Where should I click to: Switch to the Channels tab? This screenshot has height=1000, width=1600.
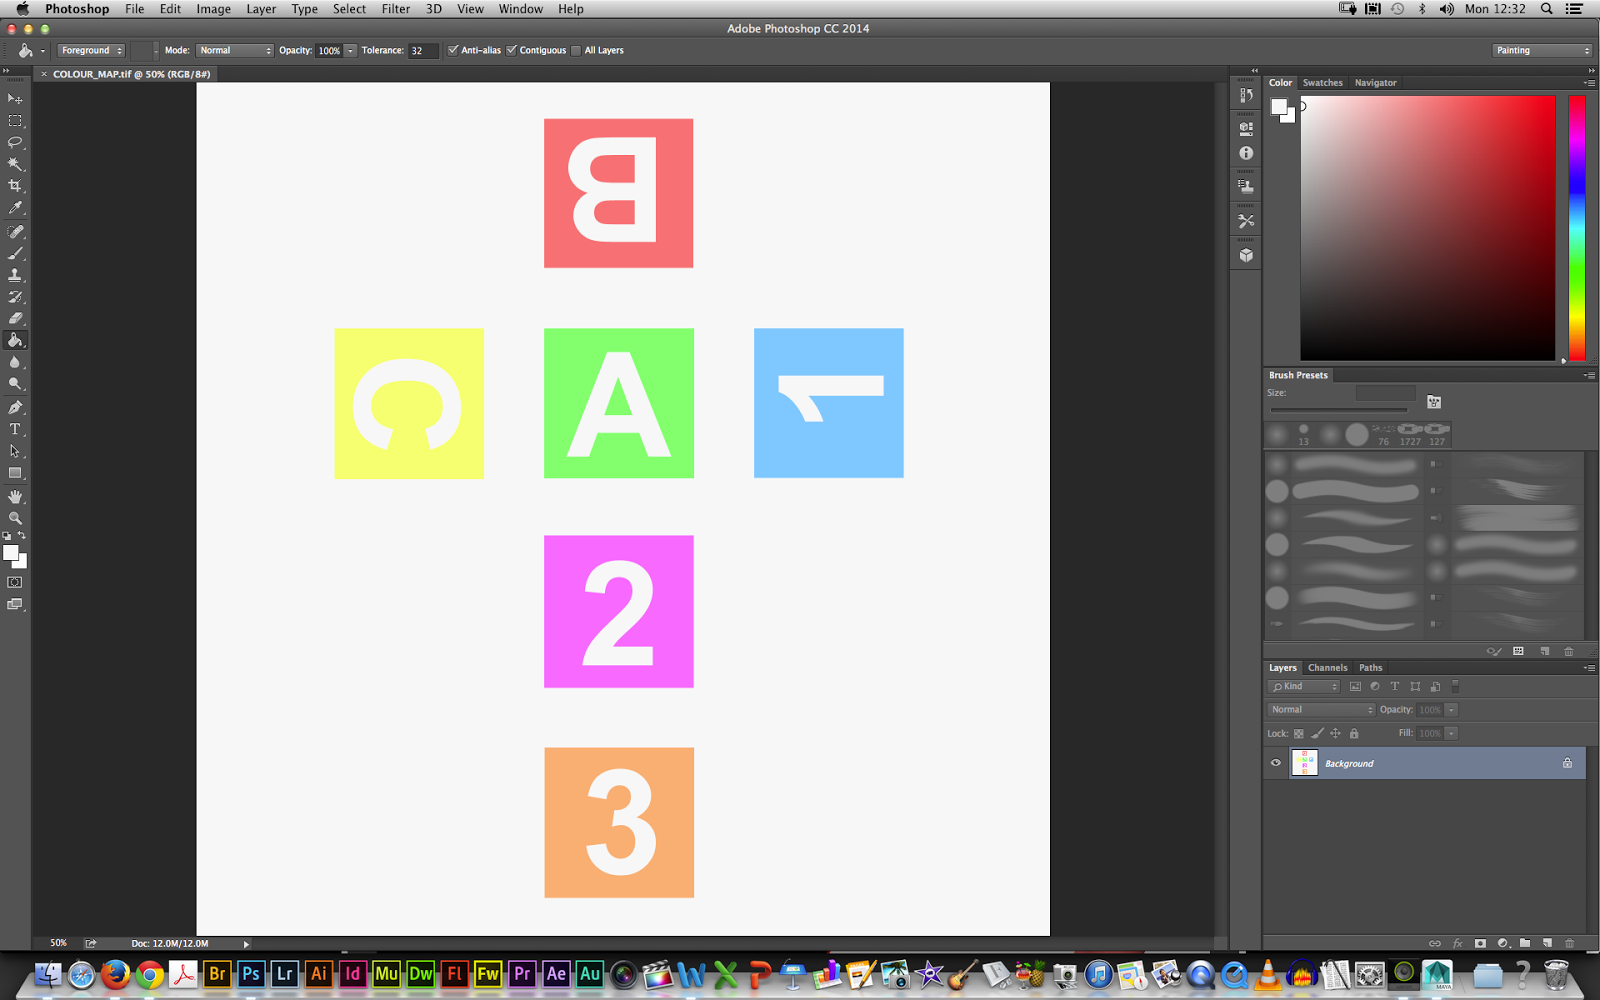tap(1327, 668)
